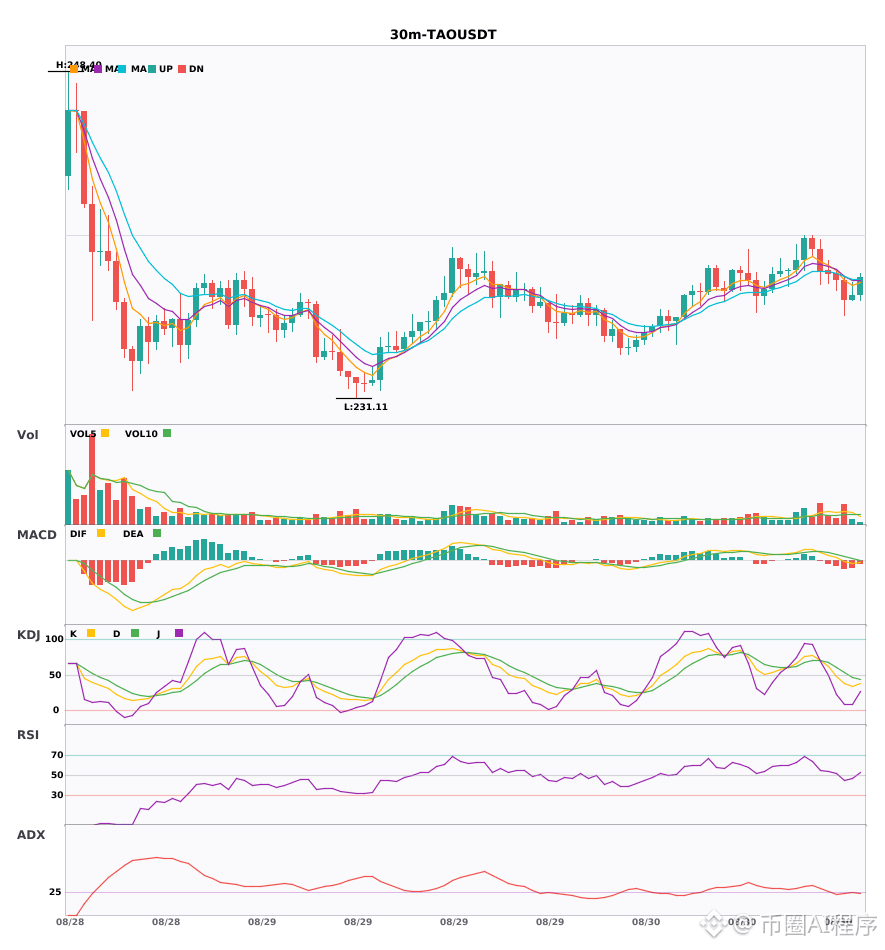
Task: Click the RSI axis value 70
Action: coord(57,755)
